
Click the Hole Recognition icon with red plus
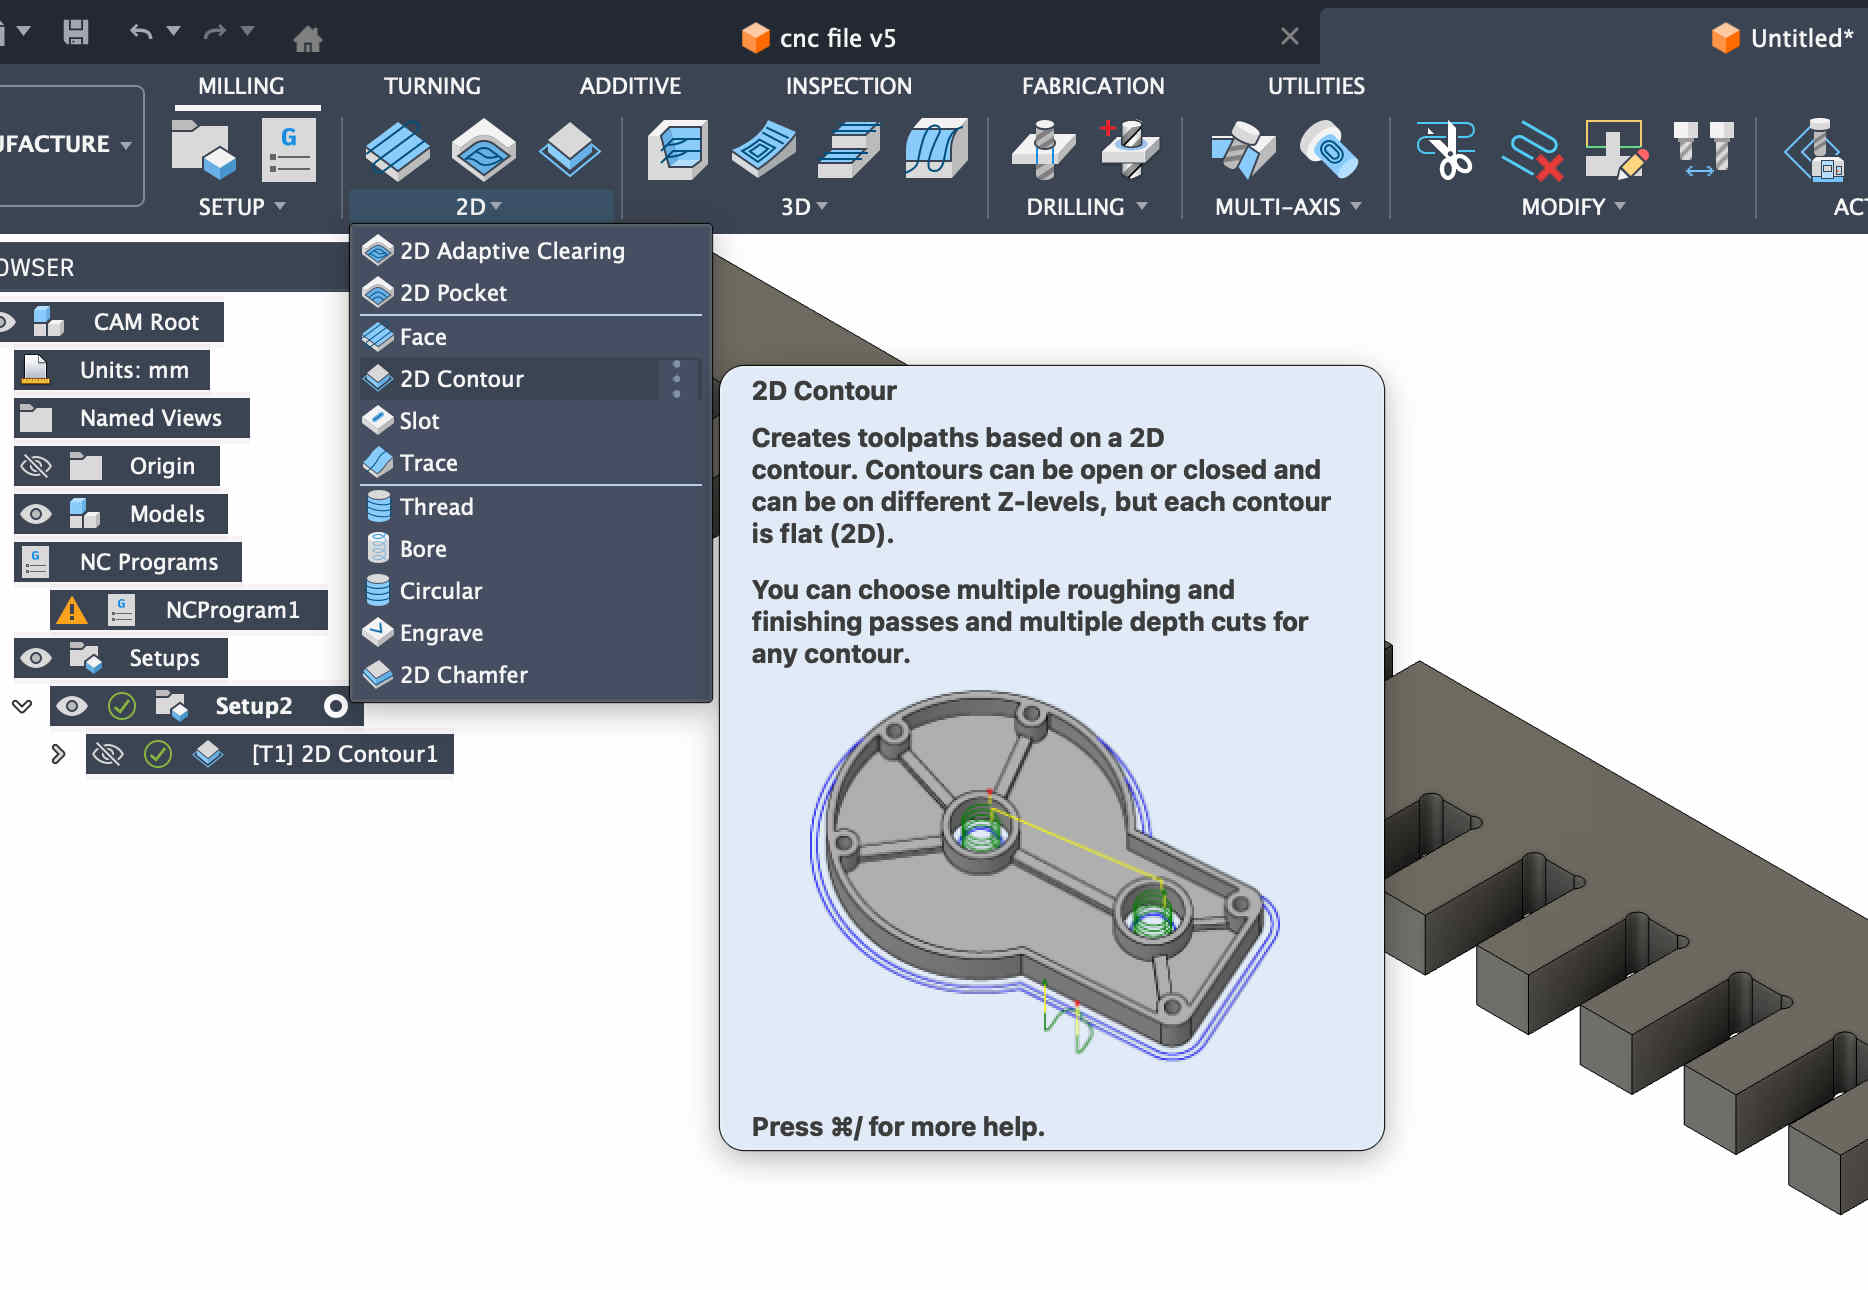point(1130,150)
